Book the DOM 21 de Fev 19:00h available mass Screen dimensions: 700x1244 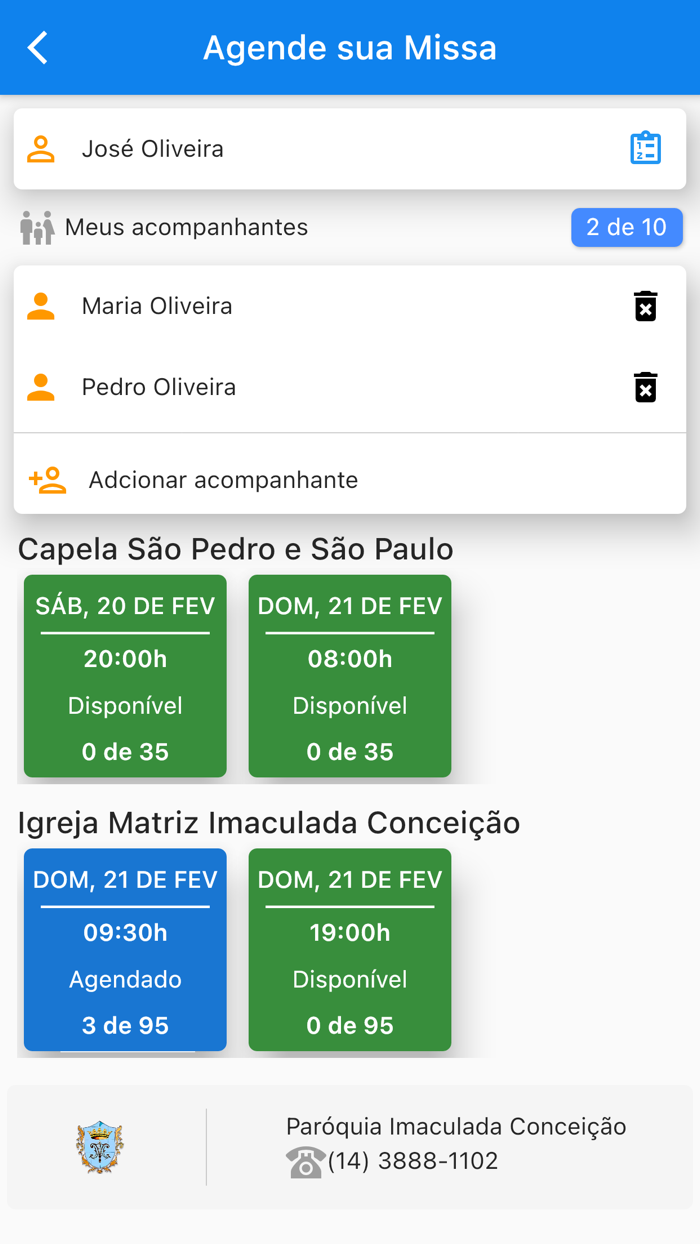pos(349,951)
